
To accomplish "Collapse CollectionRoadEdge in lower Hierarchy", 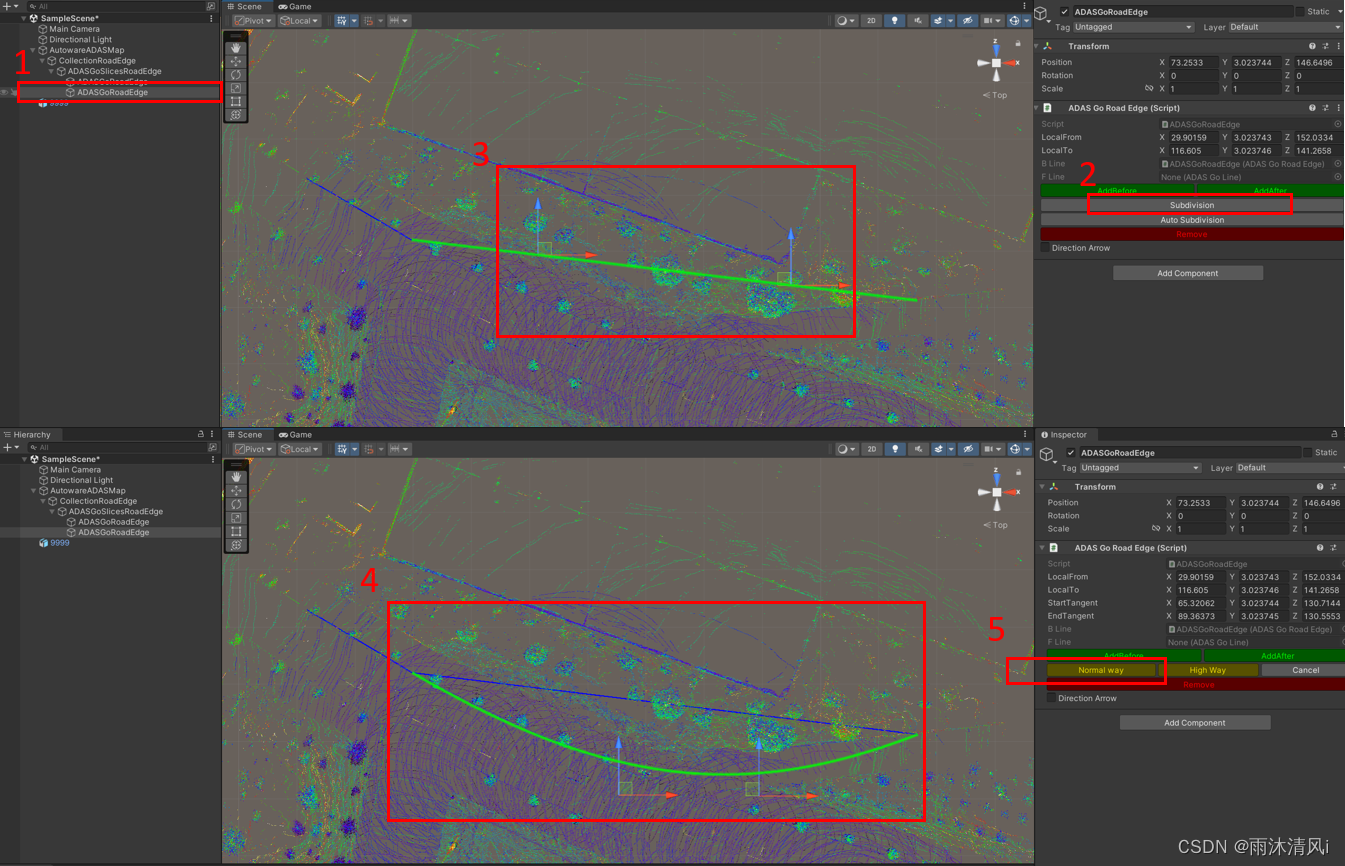I will pos(44,501).
